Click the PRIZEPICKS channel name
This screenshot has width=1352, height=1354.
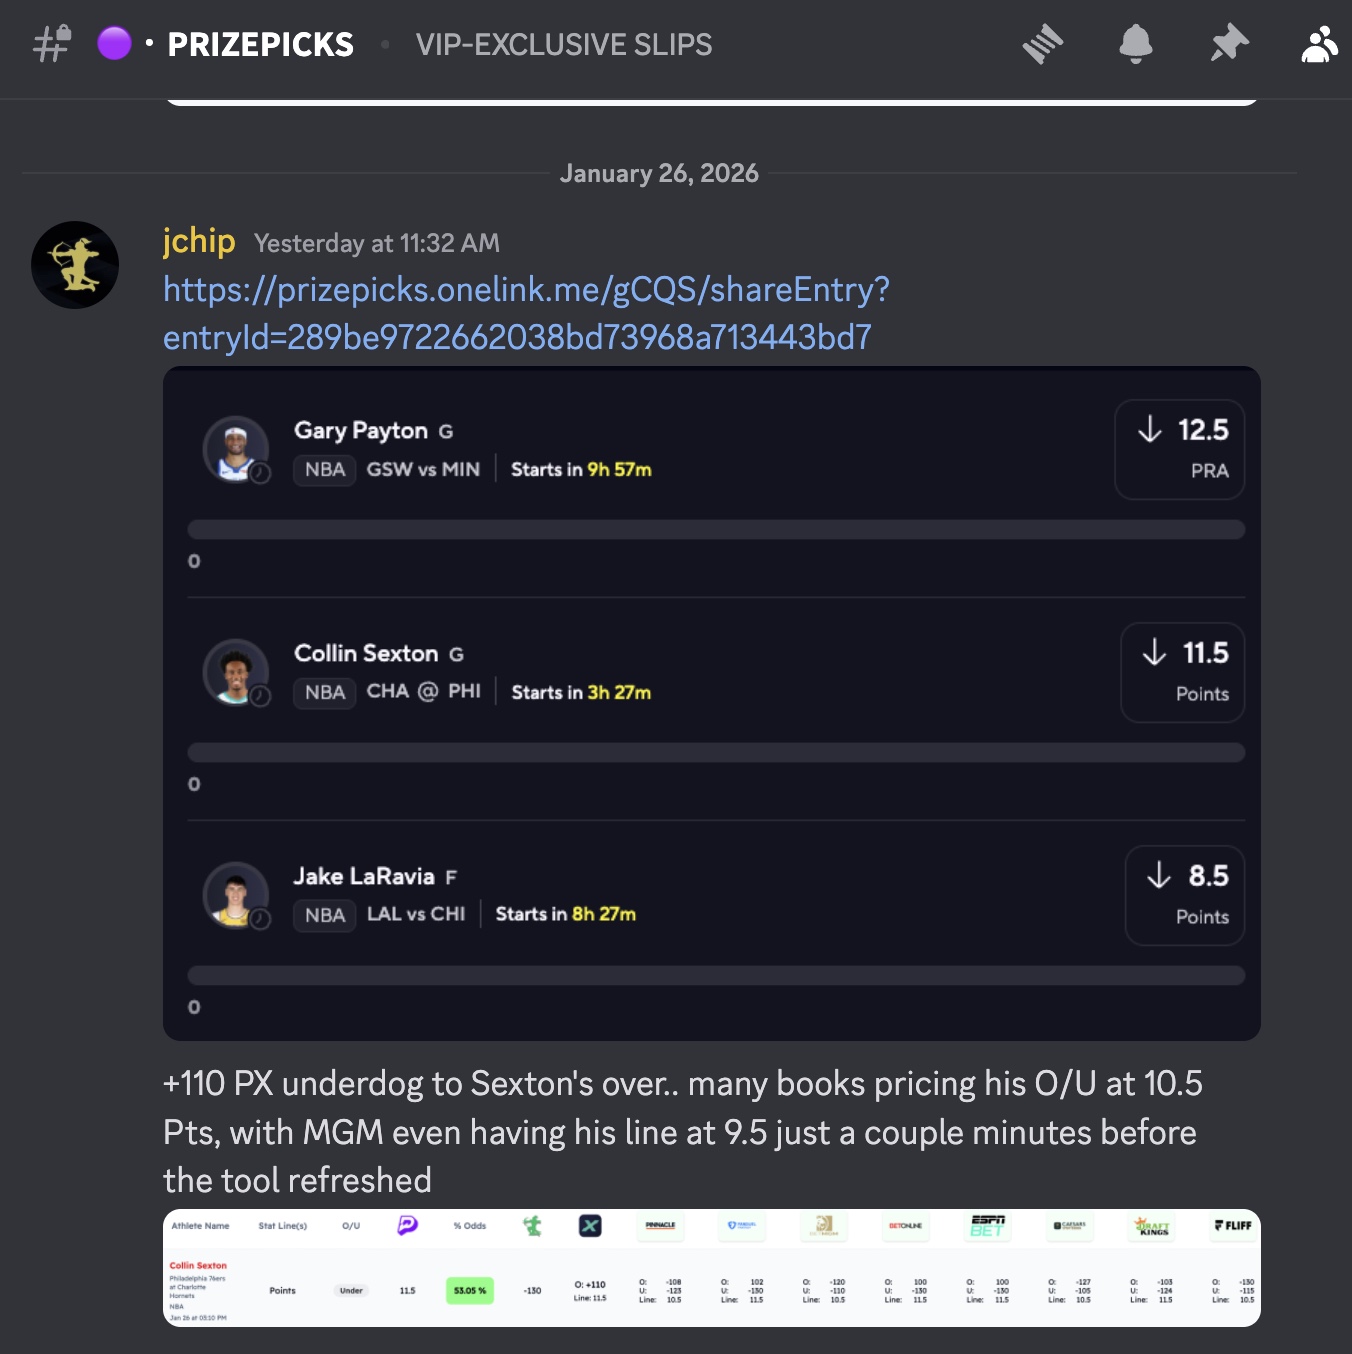[260, 44]
